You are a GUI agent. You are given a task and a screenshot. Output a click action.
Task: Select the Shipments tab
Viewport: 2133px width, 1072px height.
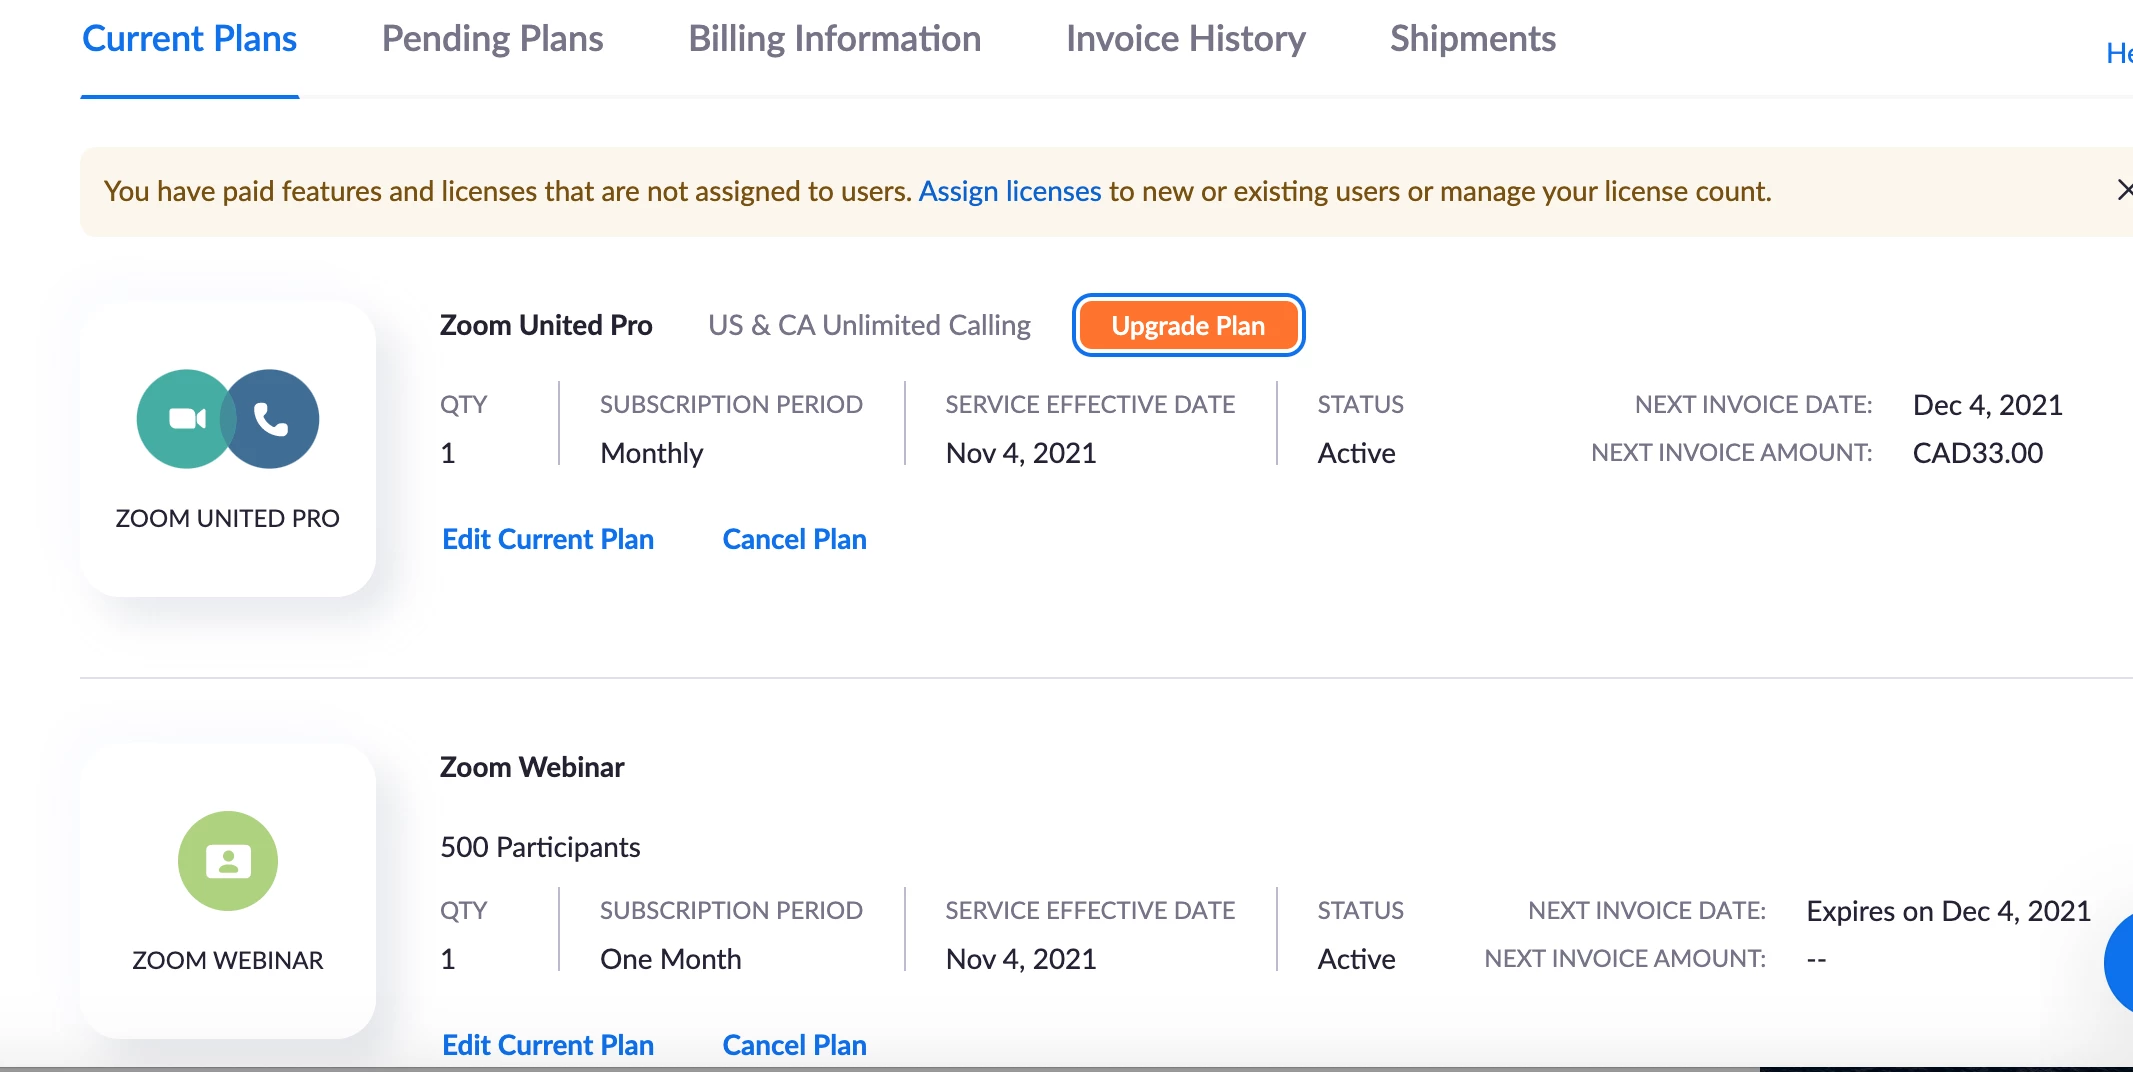[1472, 39]
